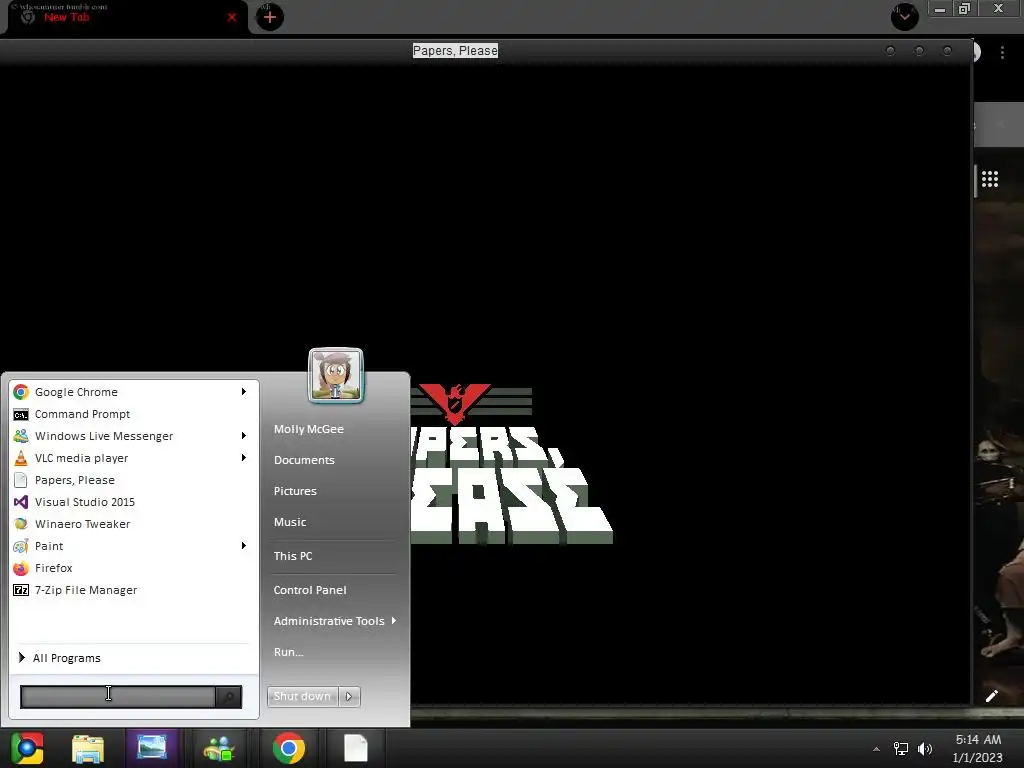The image size is (1024, 768).
Task: Open the Google apps grid icon
Action: (x=990, y=179)
